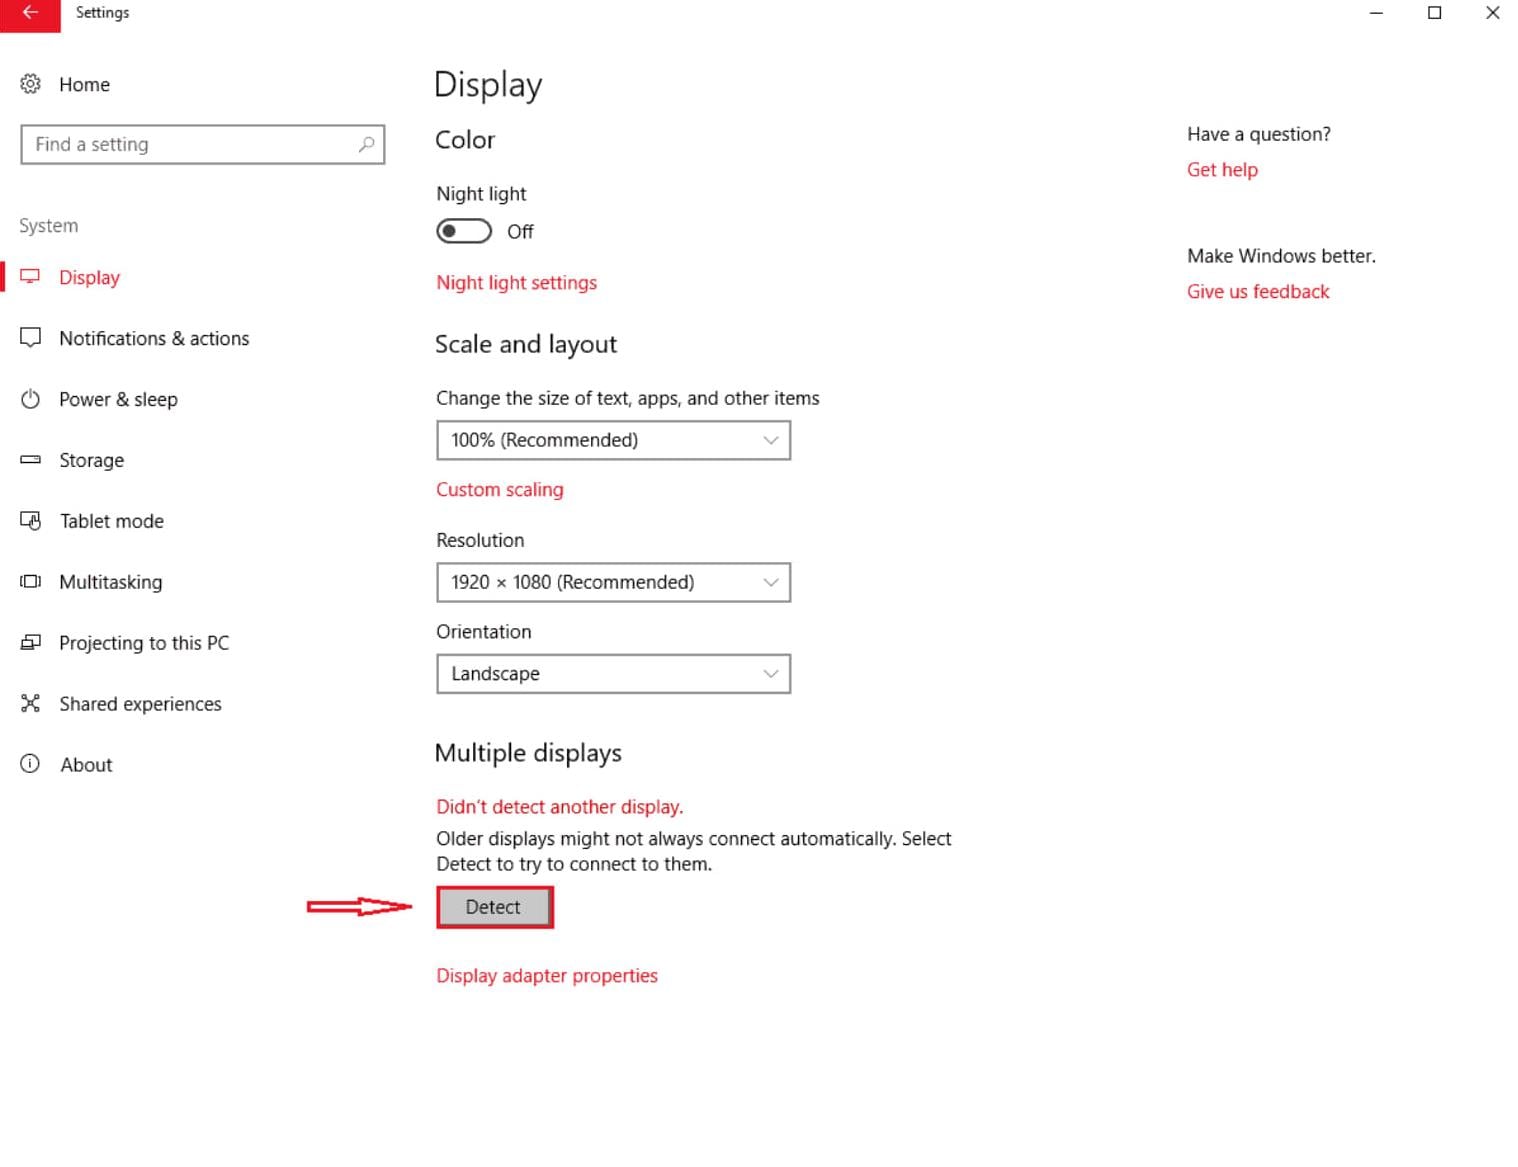Go to Home settings
The image size is (1518, 1167).
click(84, 85)
